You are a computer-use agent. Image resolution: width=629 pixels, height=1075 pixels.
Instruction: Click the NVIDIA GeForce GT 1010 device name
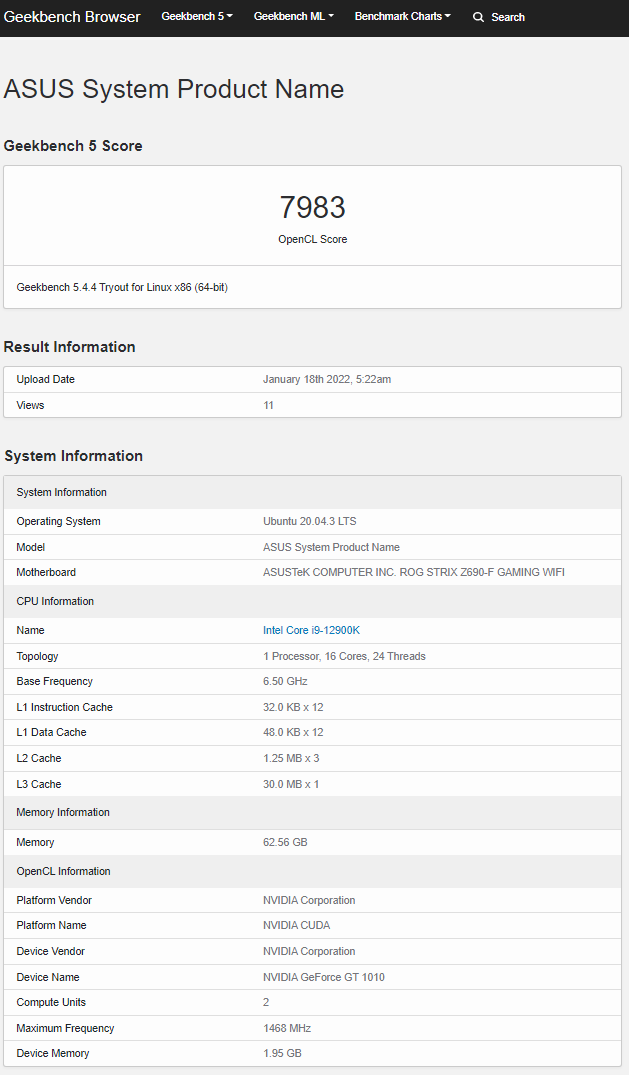pyautogui.click(x=324, y=977)
